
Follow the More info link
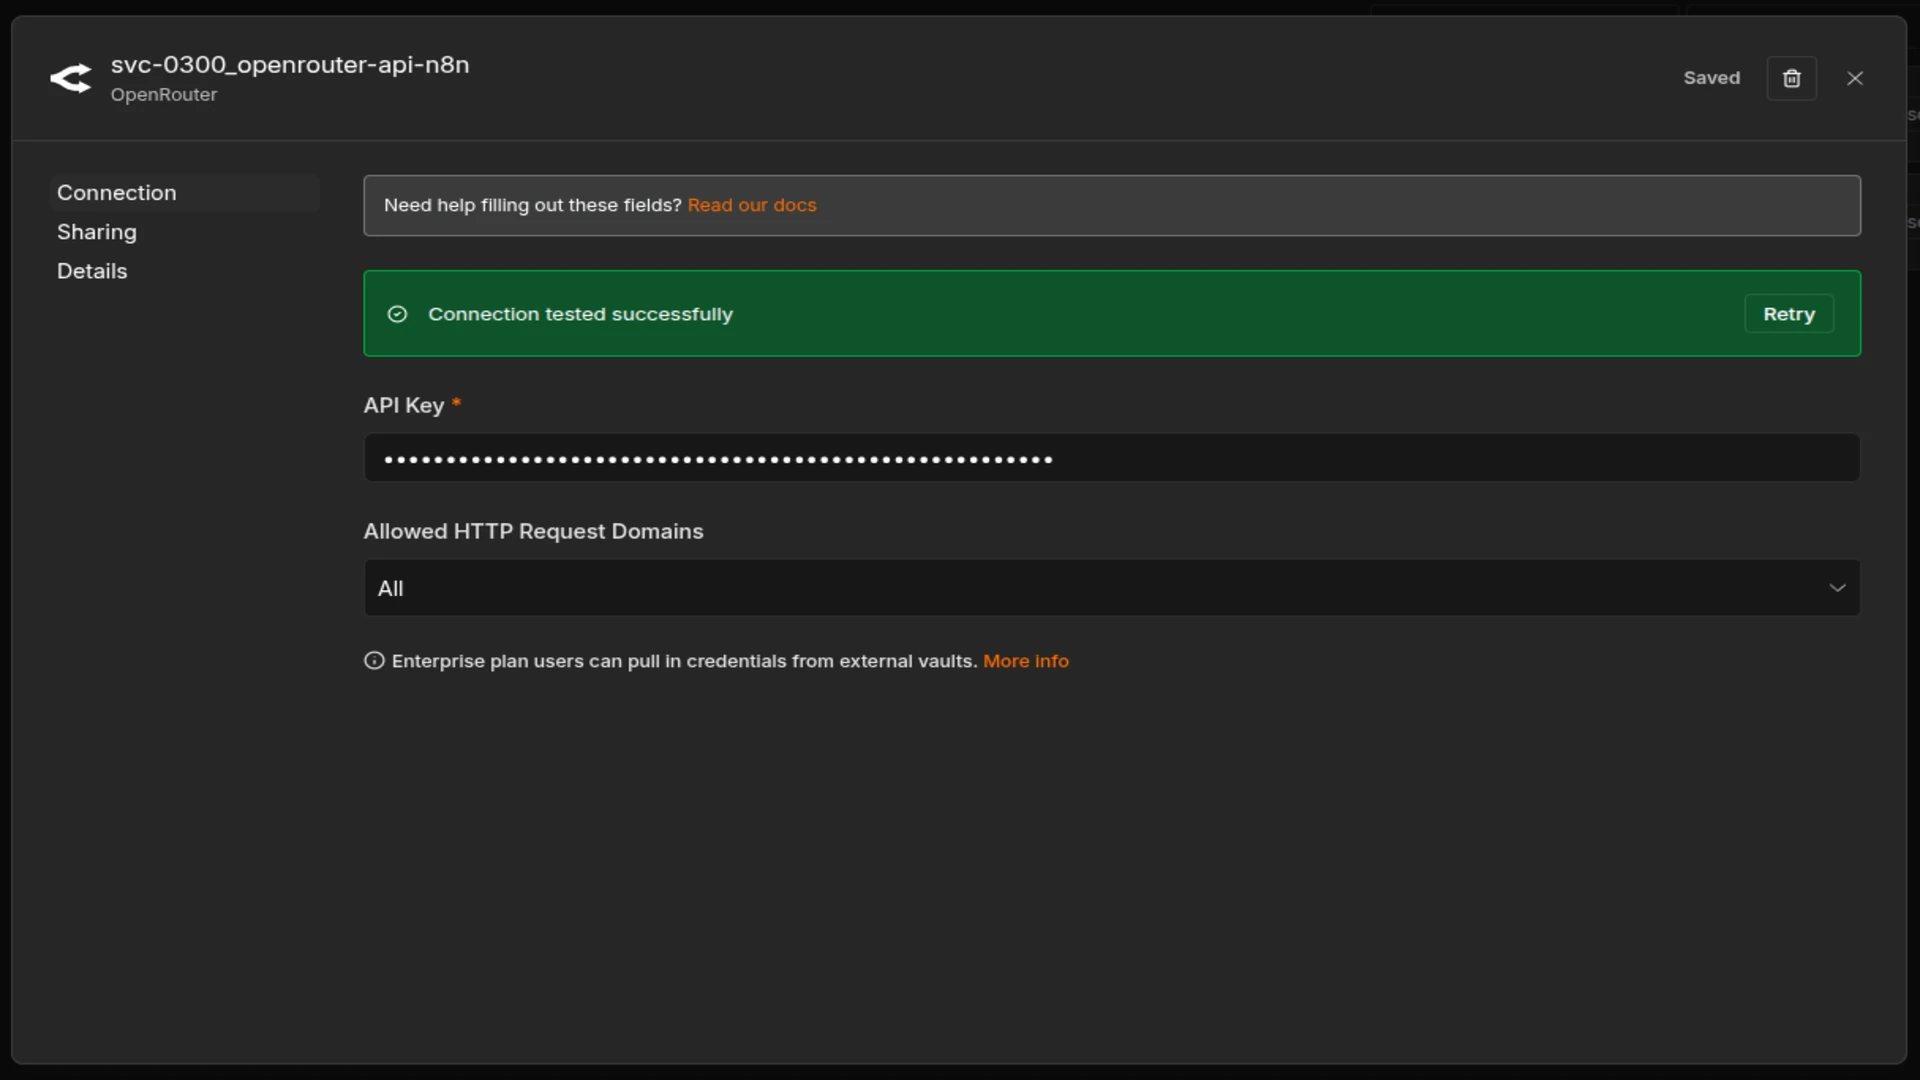[1025, 661]
